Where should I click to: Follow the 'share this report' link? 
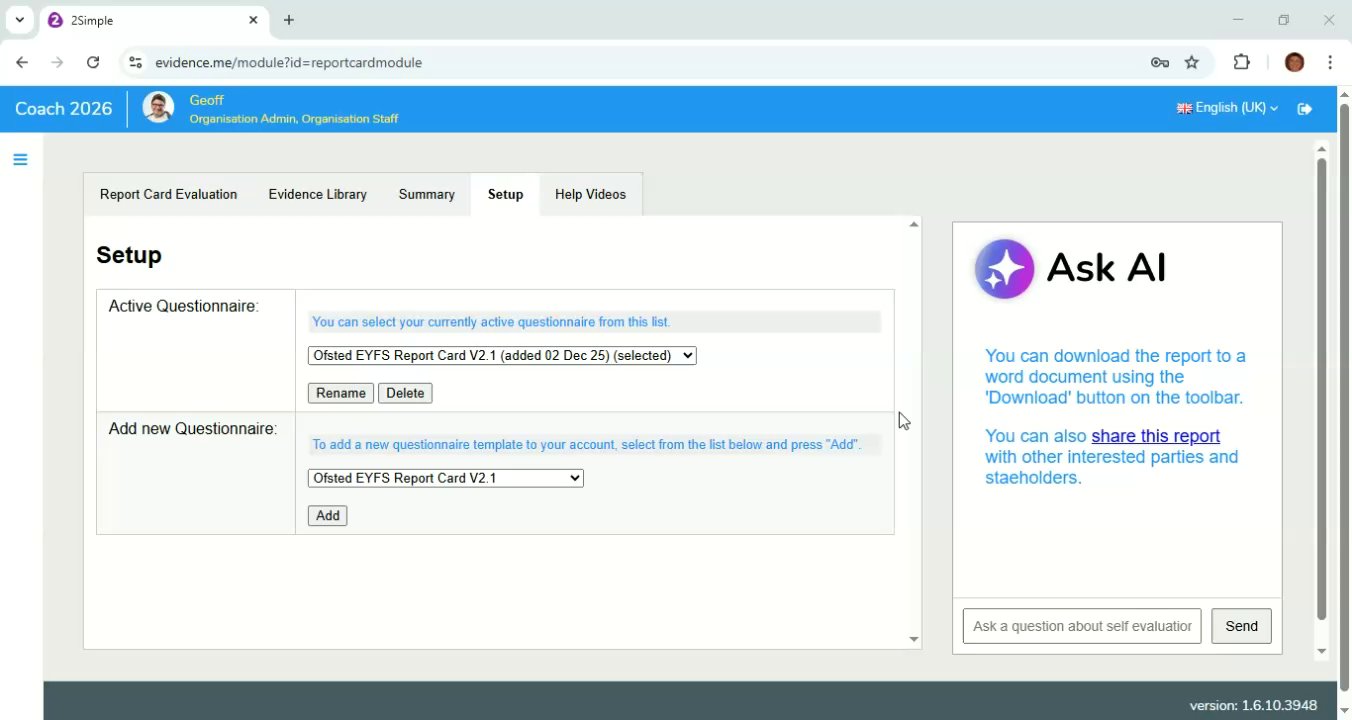click(1156, 436)
